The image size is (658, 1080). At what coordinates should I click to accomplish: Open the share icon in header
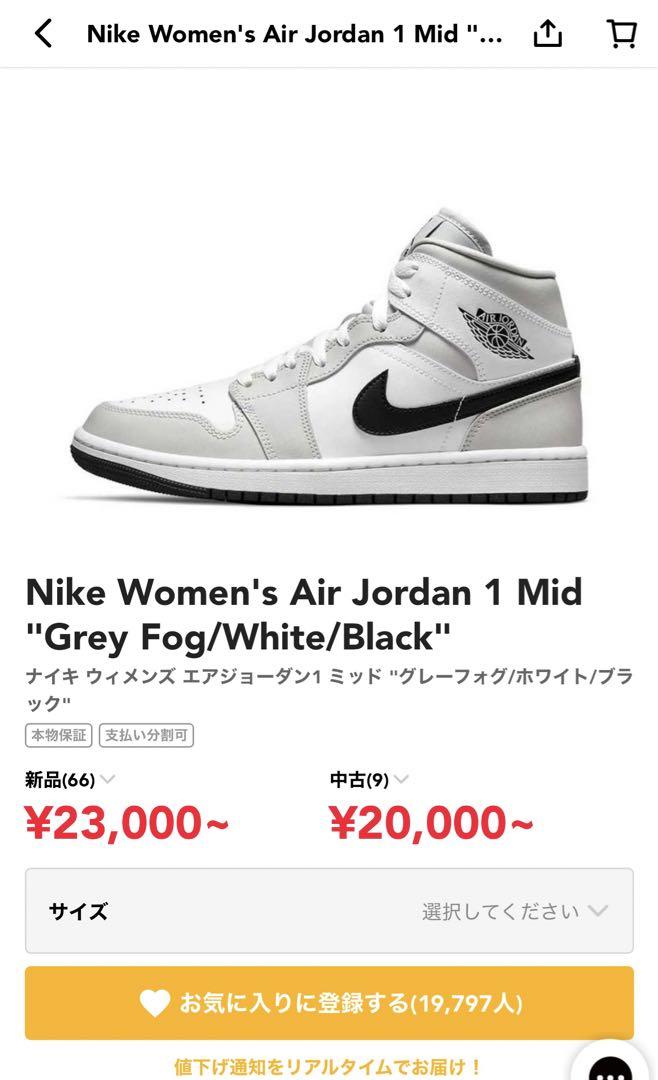click(548, 33)
